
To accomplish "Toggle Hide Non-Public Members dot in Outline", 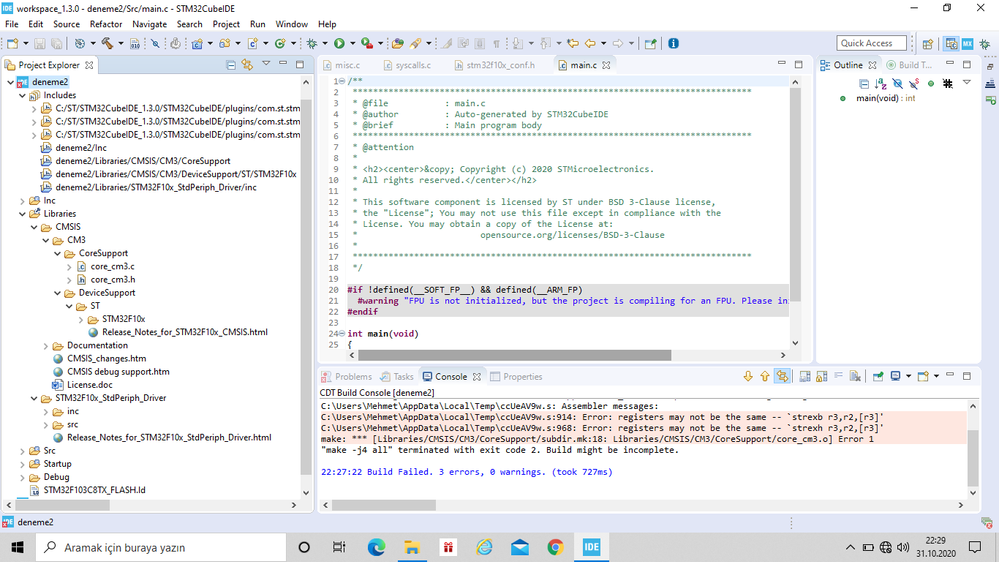I will (931, 83).
